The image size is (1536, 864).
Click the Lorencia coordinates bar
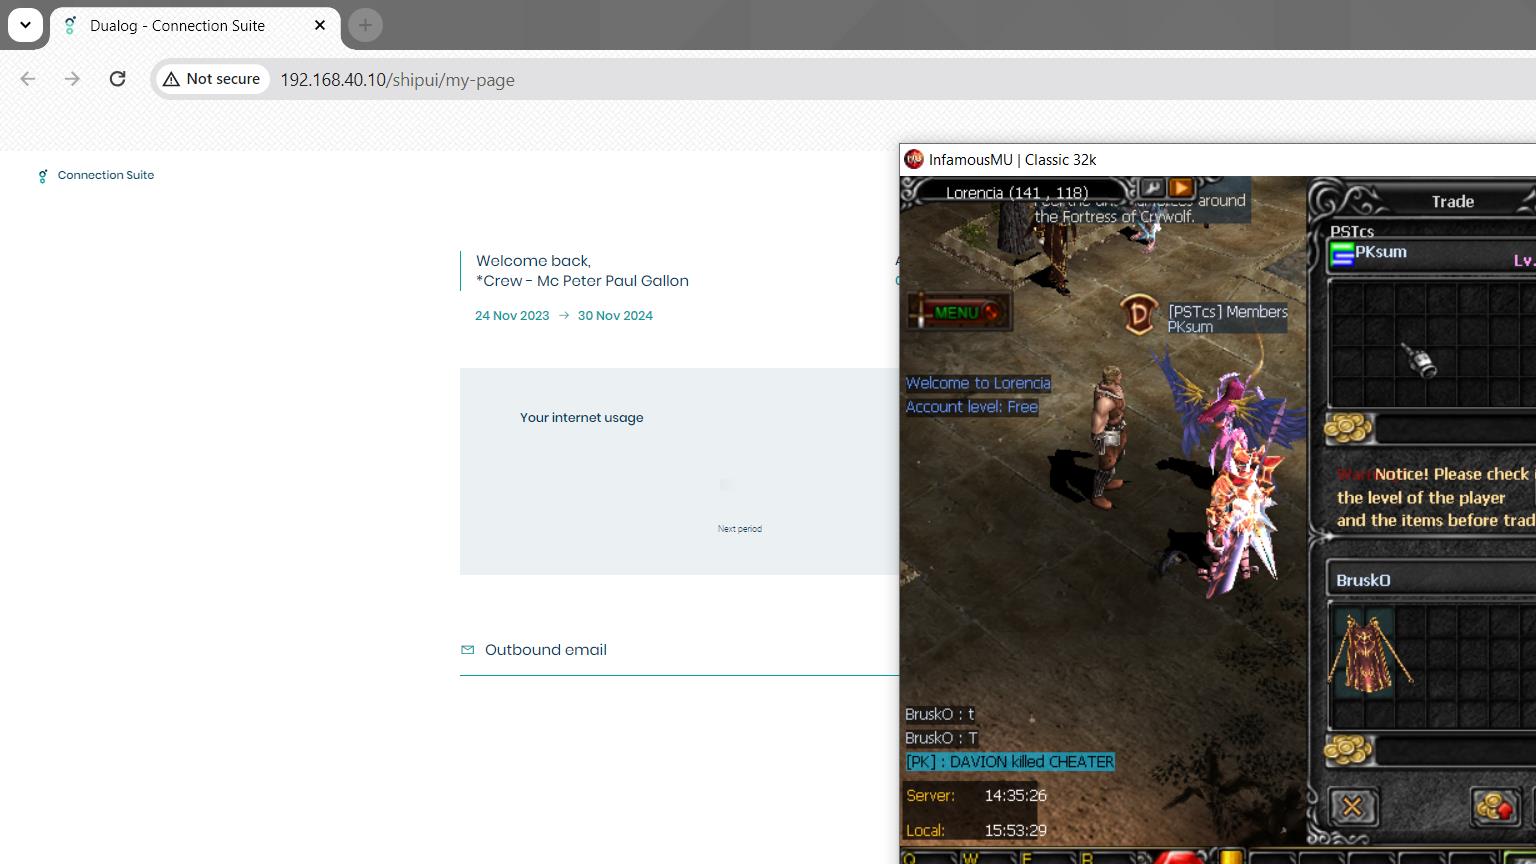[x=1017, y=192]
